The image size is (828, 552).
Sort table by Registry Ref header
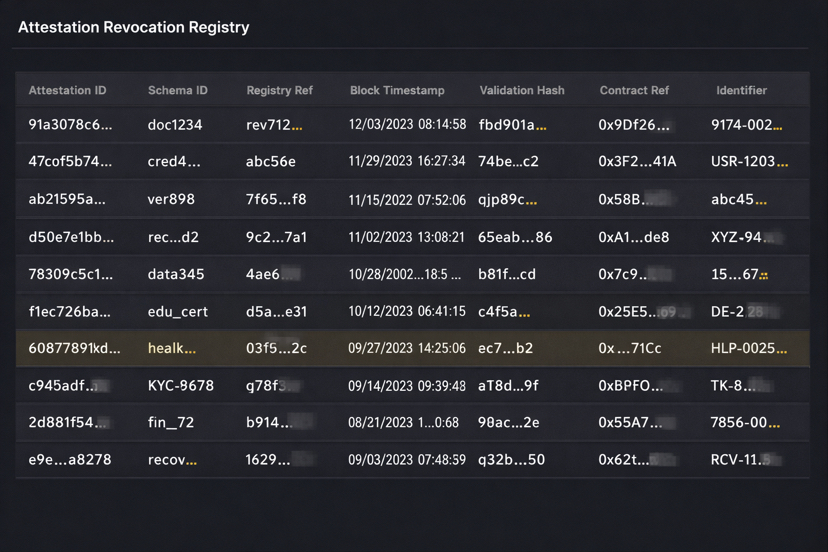click(279, 90)
